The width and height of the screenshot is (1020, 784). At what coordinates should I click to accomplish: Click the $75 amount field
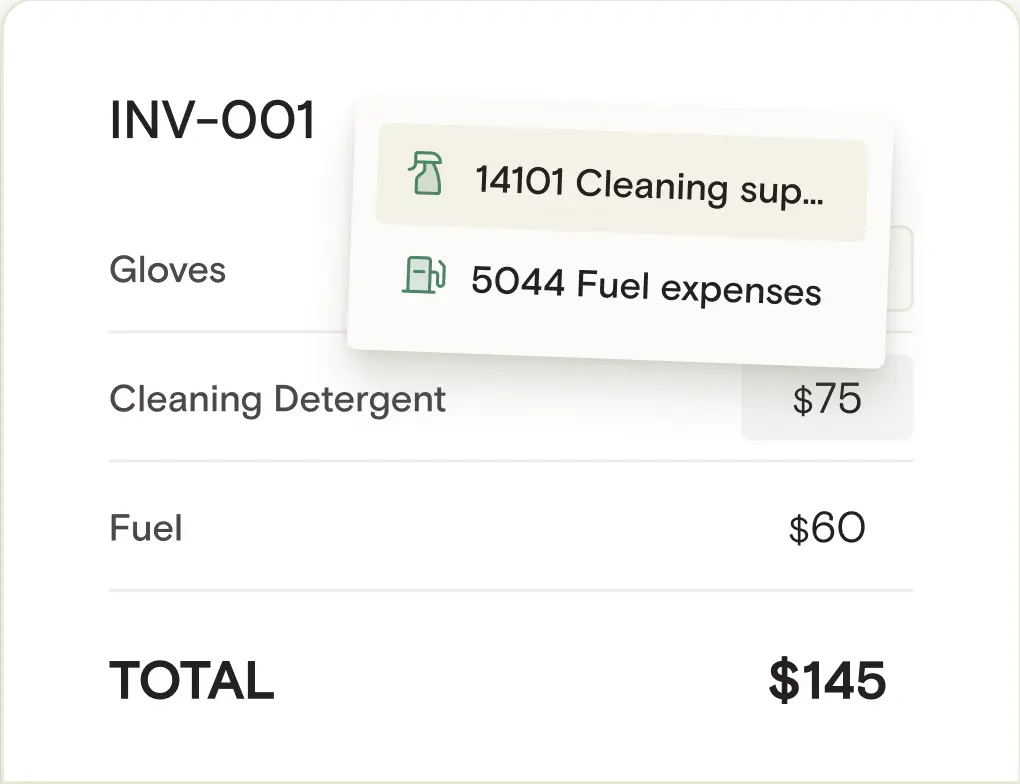[x=827, y=398]
